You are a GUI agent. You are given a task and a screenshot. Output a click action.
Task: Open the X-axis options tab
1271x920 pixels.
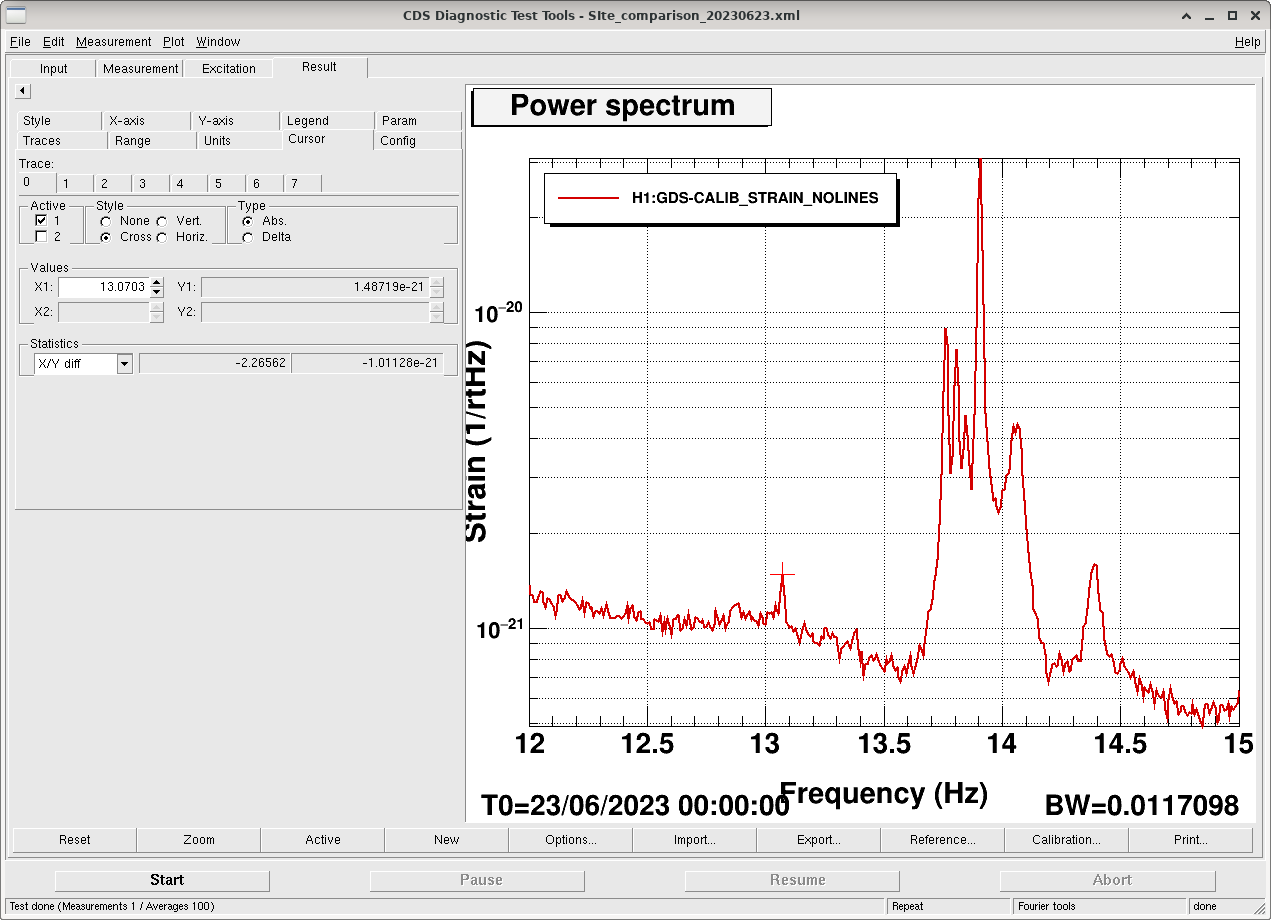click(x=146, y=121)
